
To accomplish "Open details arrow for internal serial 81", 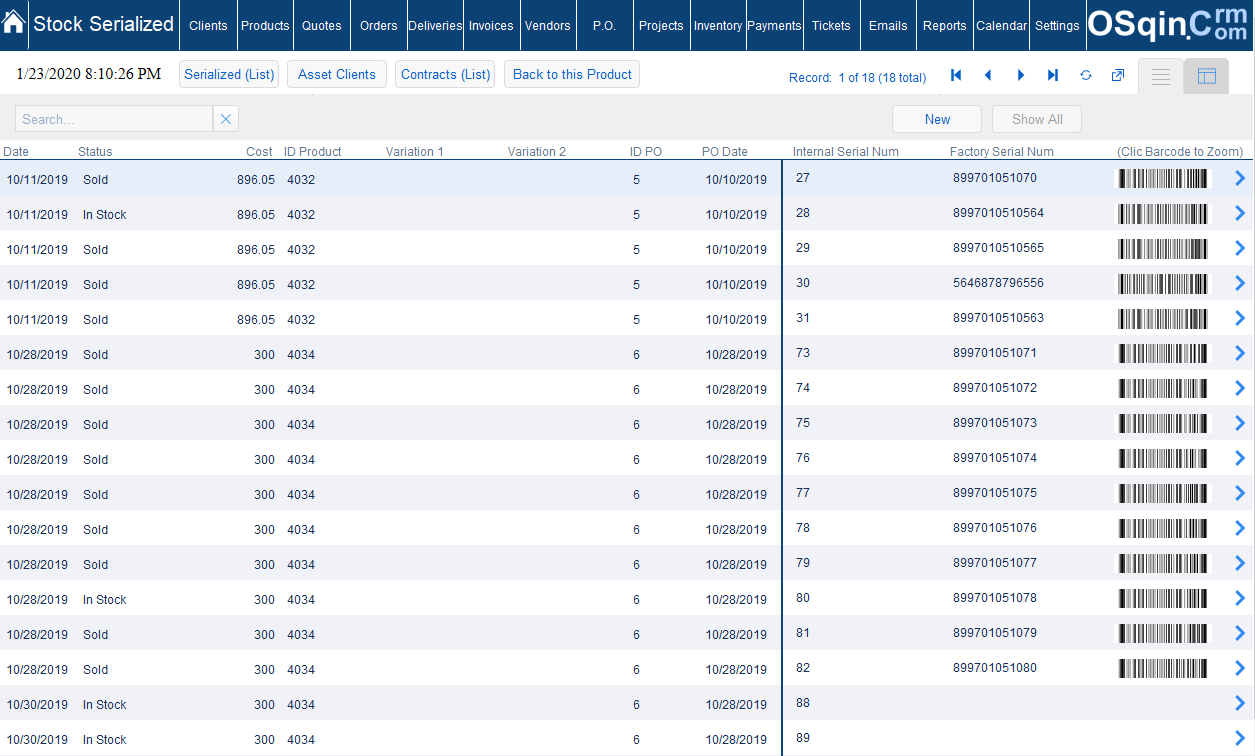I will pyautogui.click(x=1240, y=633).
